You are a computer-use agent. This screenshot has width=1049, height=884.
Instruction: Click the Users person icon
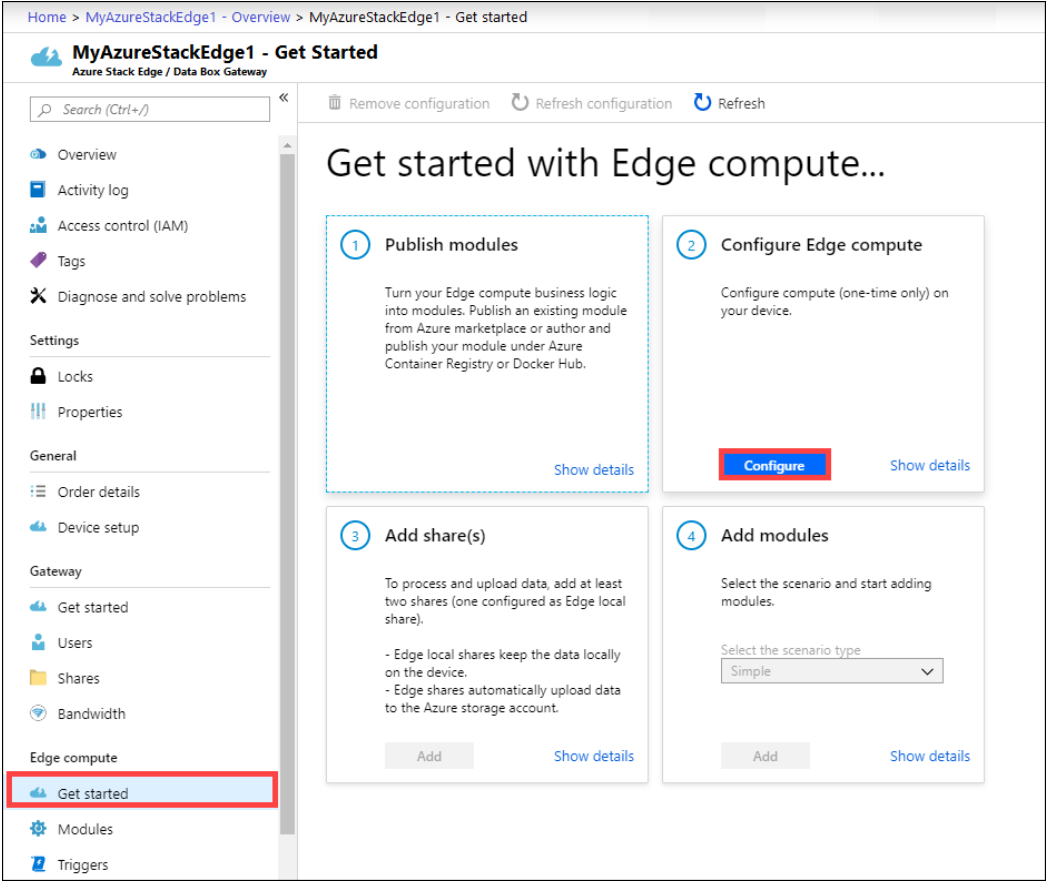[x=38, y=642]
